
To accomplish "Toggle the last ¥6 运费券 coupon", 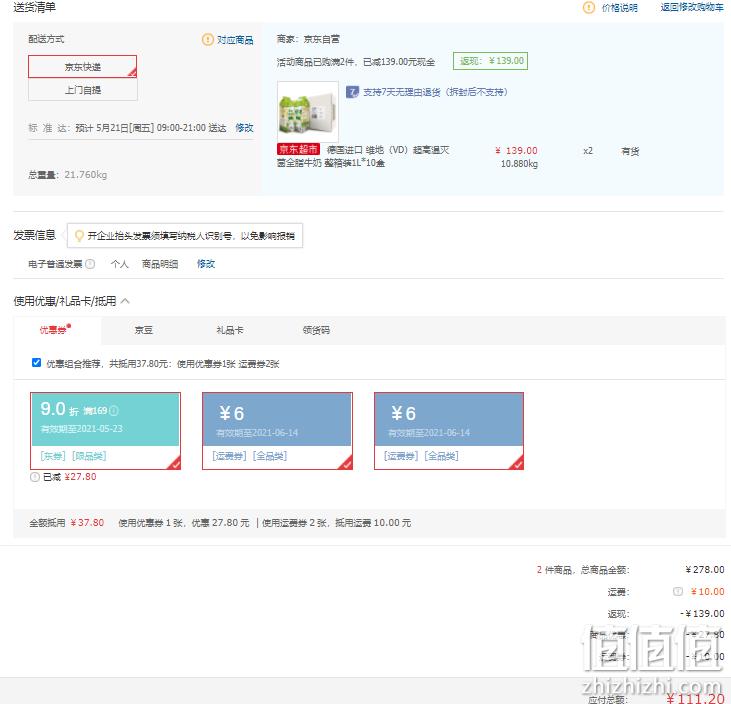I will [449, 431].
